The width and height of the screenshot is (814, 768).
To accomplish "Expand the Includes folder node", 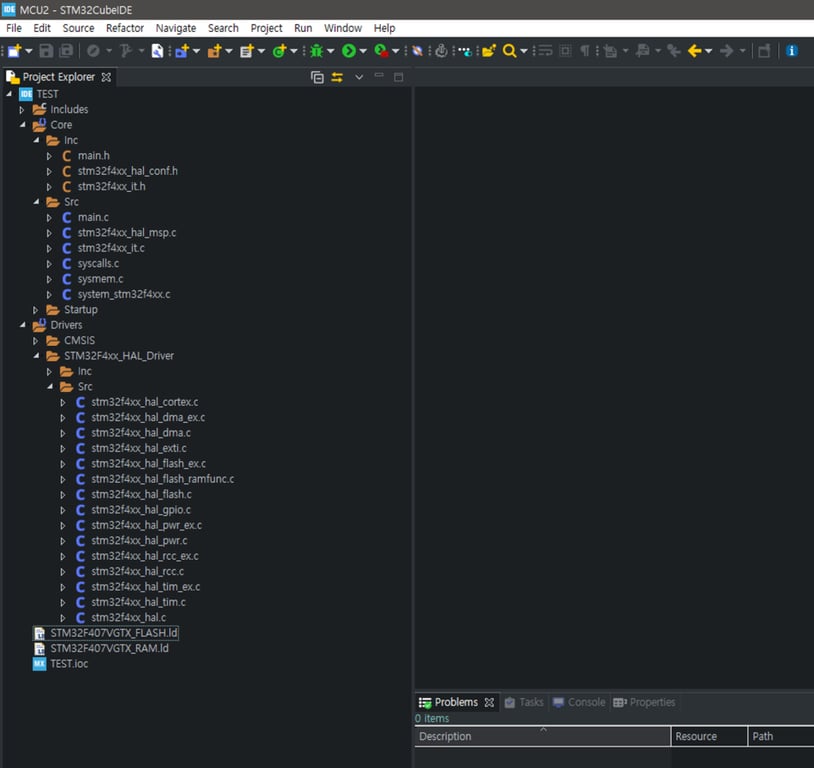I will tap(22, 110).
